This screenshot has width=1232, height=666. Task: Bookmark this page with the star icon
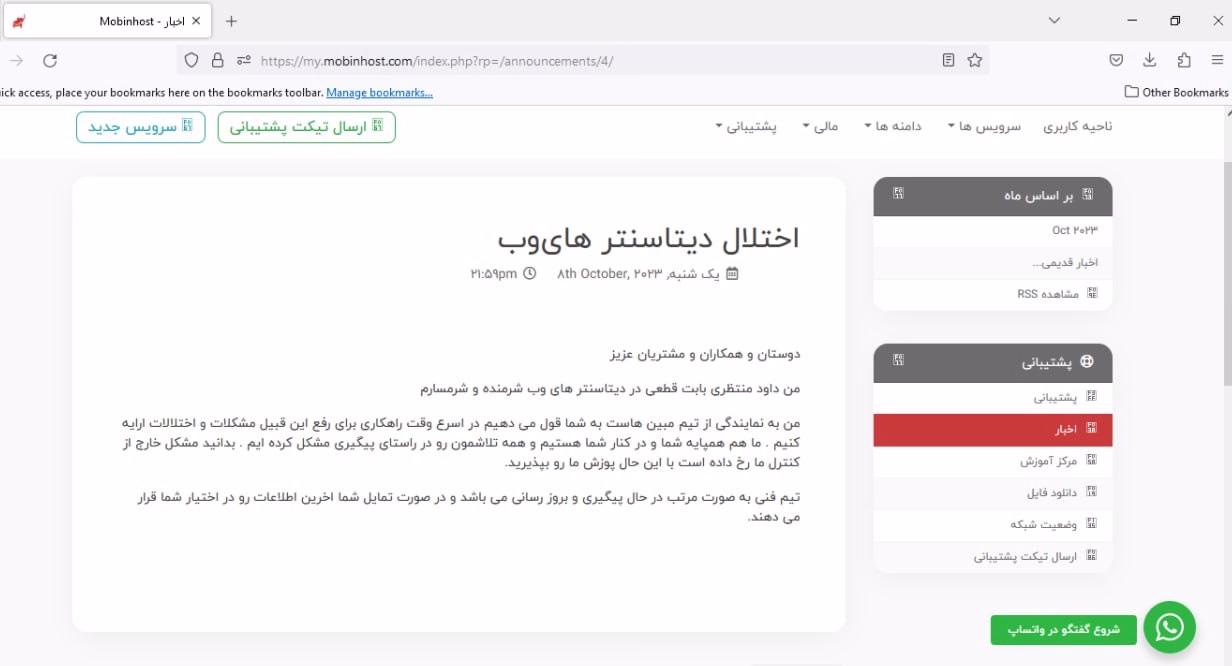point(974,61)
